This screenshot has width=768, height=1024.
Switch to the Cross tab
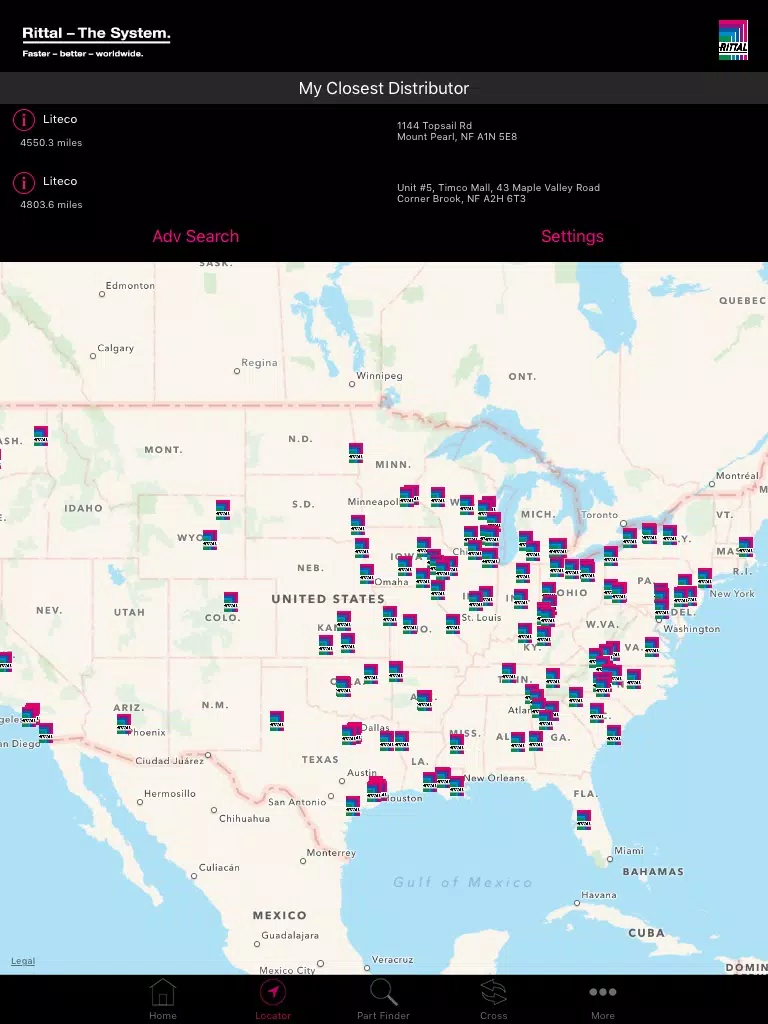pyautogui.click(x=494, y=999)
